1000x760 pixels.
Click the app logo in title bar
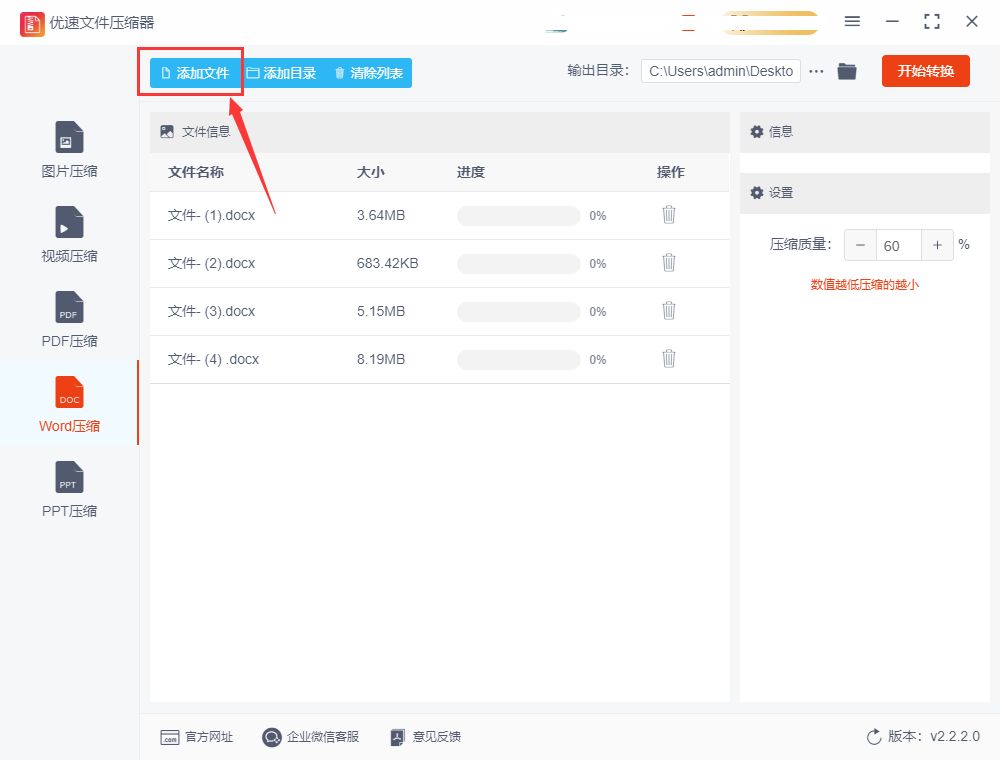click(32, 24)
